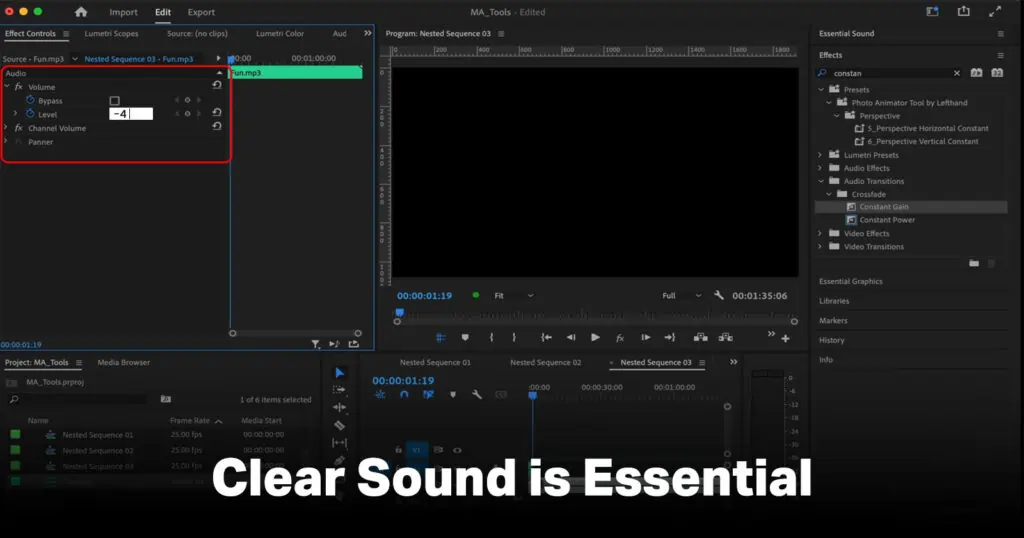Expand the Channel Volume effect
Viewport: 1024px width, 538px height.
coord(7,128)
